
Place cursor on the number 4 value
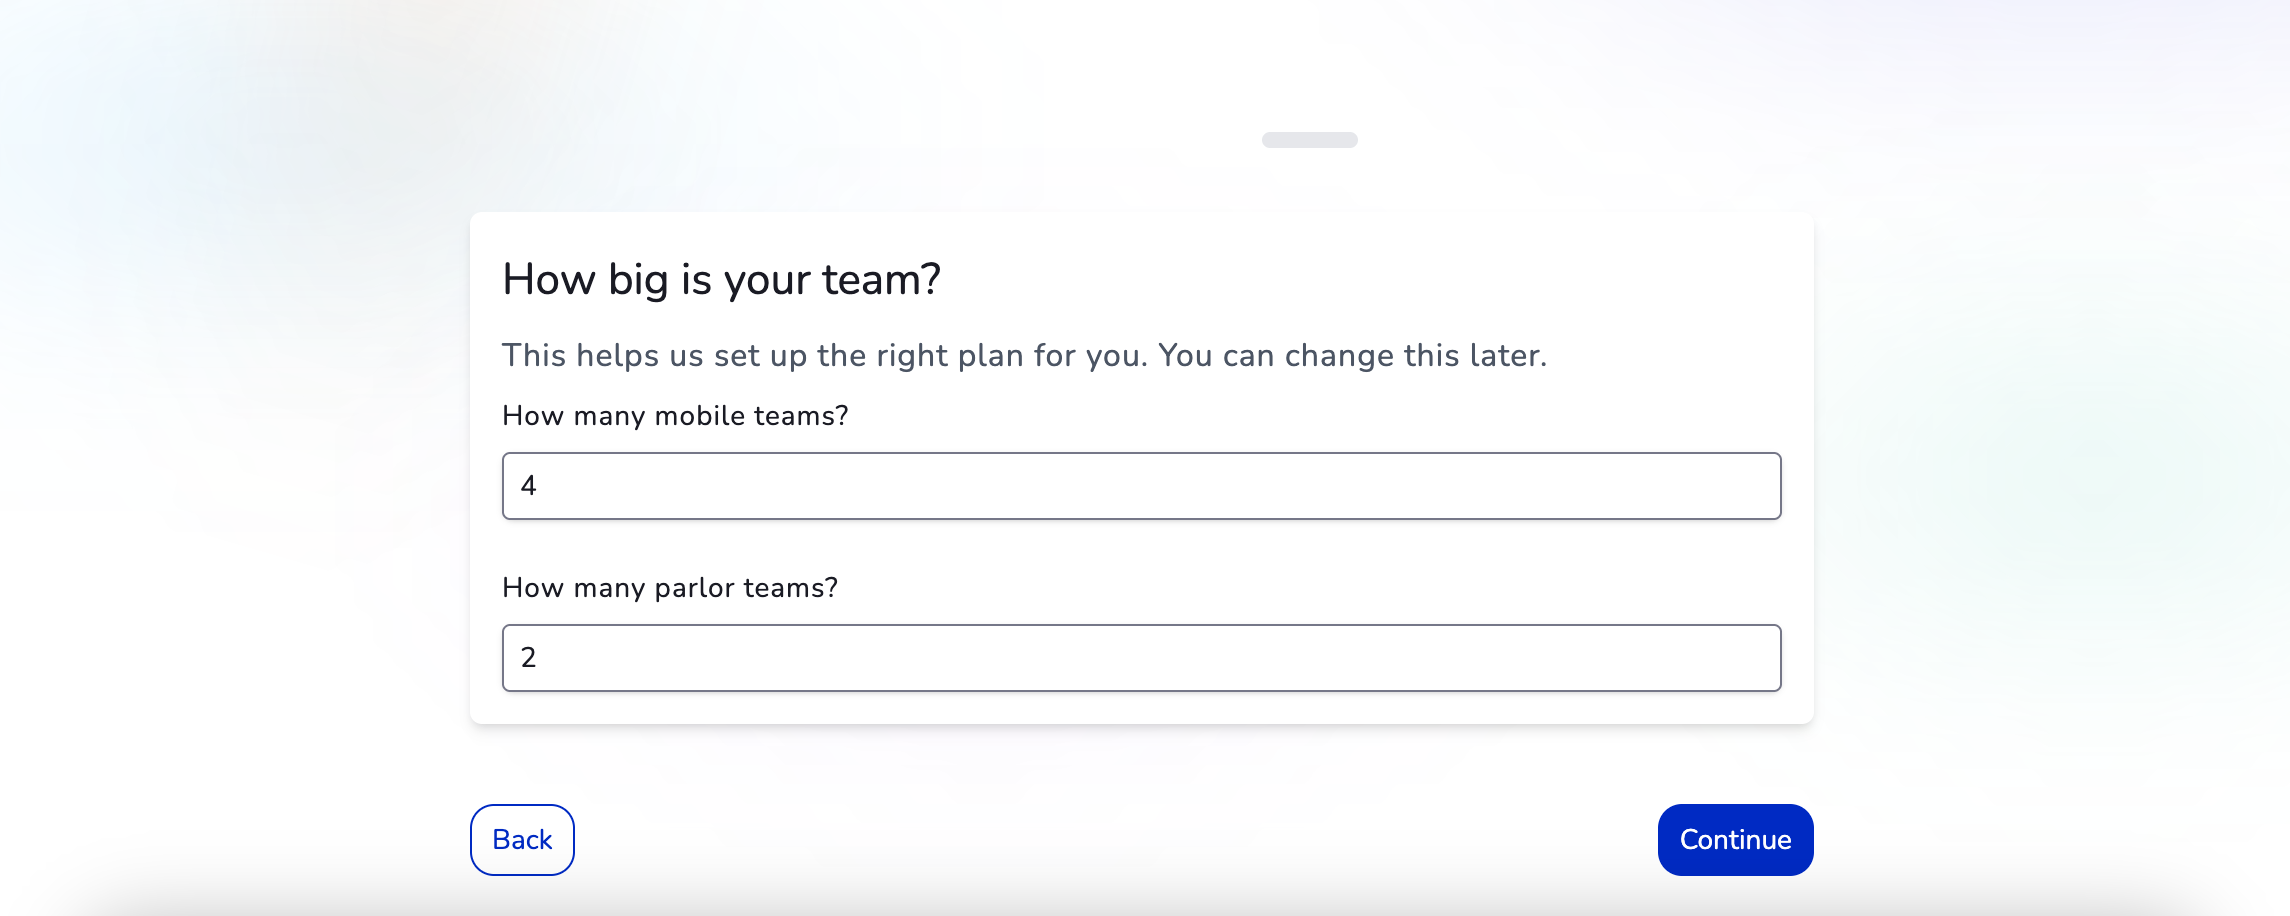coord(529,486)
